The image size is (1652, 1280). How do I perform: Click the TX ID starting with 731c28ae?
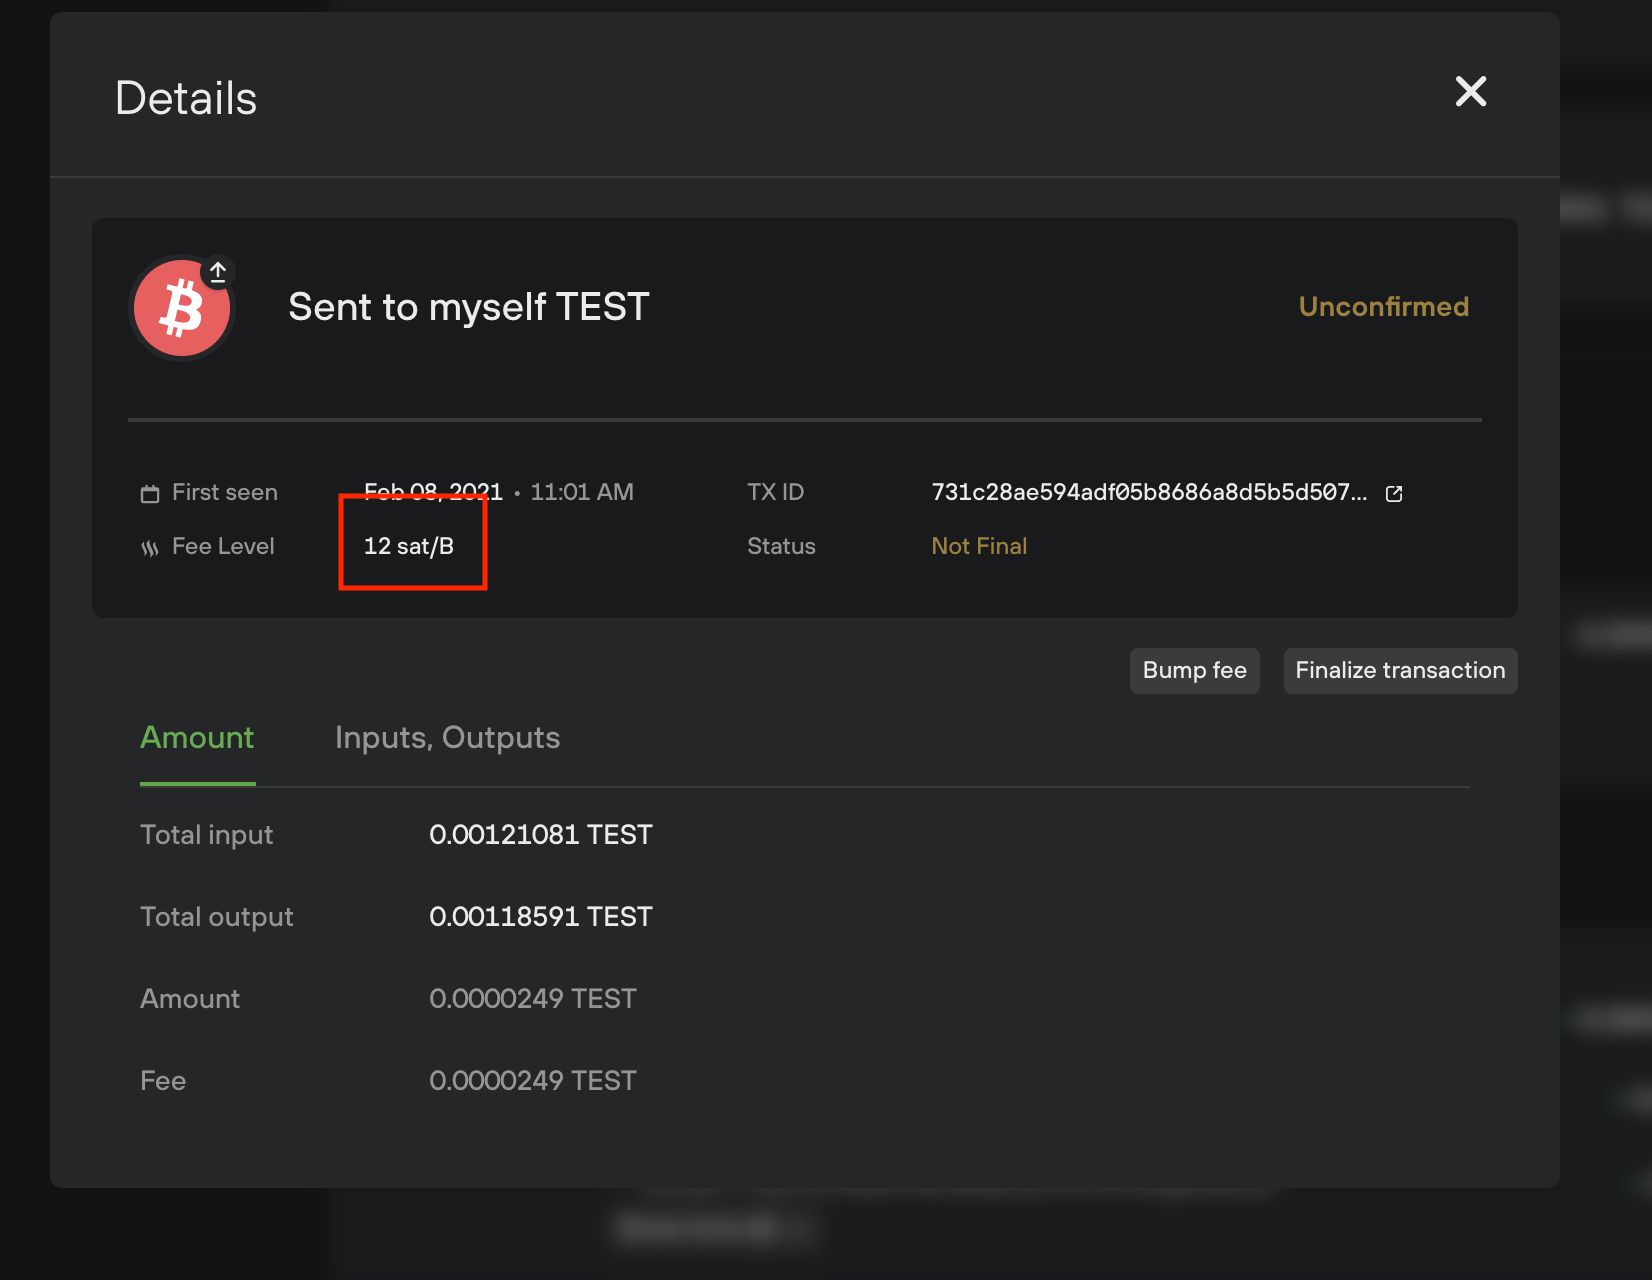coord(1150,492)
